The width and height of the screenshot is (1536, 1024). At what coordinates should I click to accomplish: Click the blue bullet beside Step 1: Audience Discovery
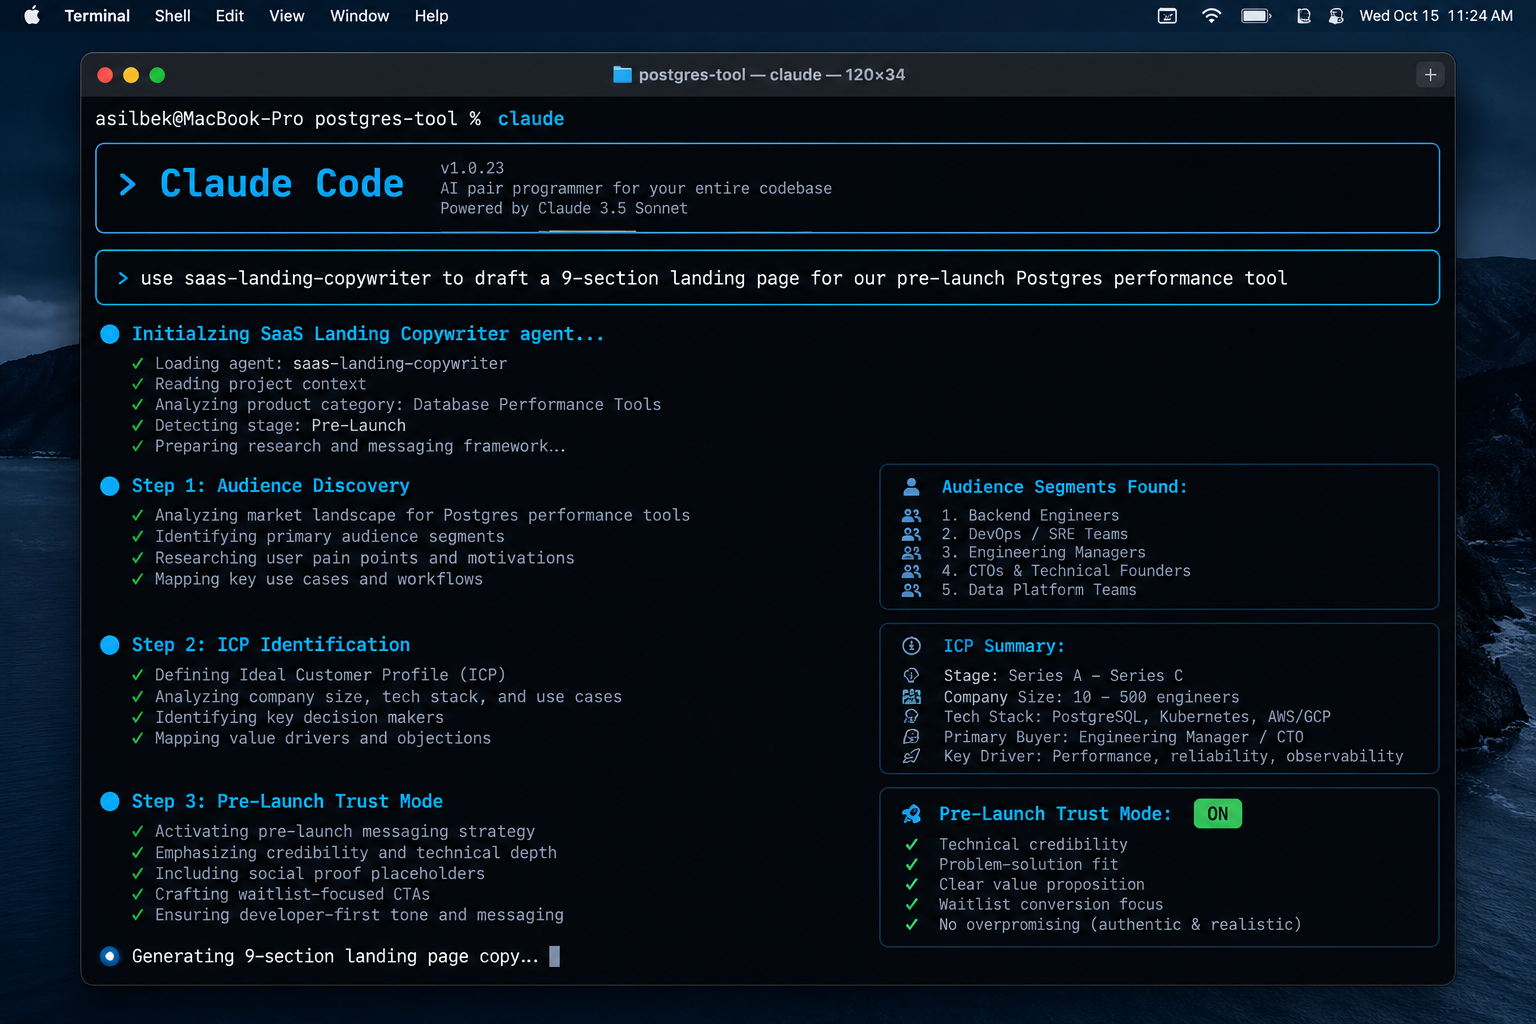pyautogui.click(x=110, y=486)
